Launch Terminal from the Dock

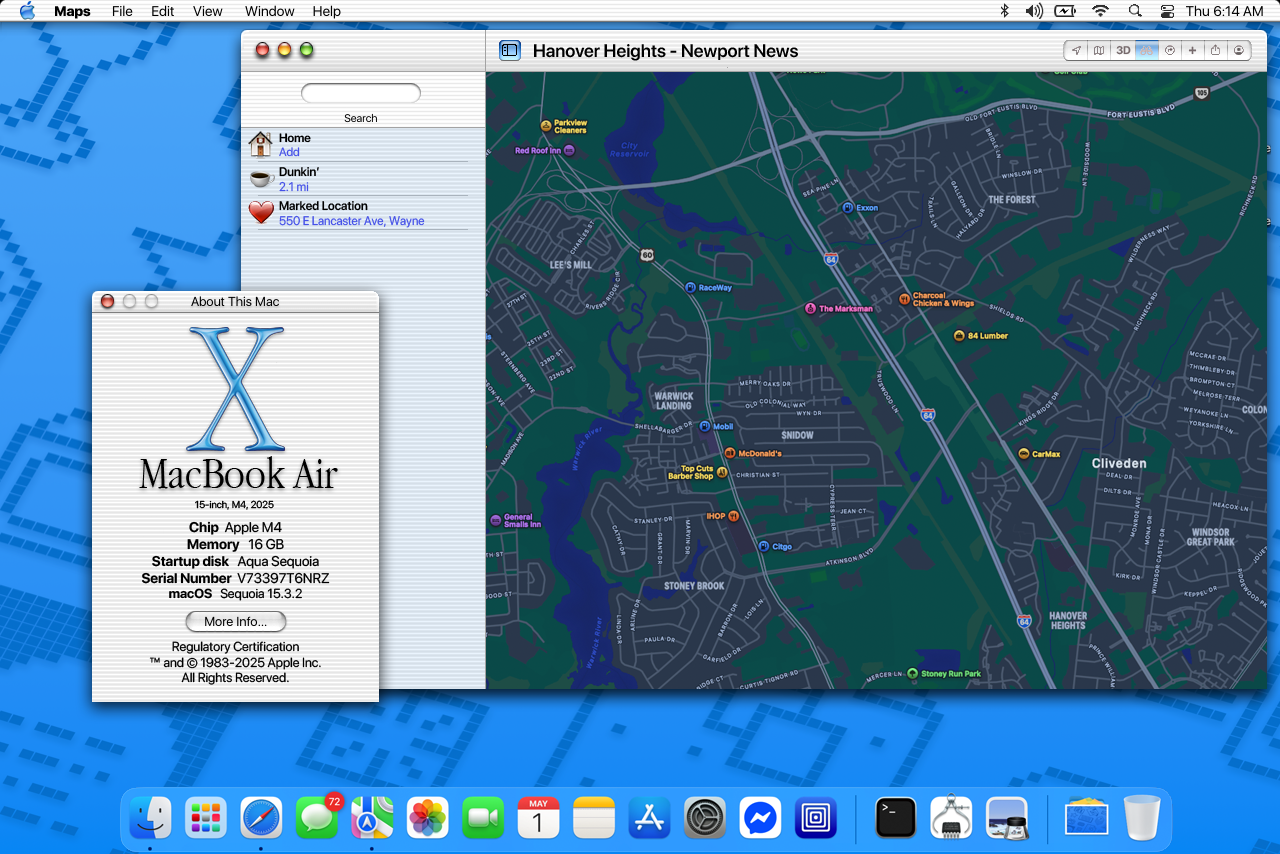[x=896, y=818]
